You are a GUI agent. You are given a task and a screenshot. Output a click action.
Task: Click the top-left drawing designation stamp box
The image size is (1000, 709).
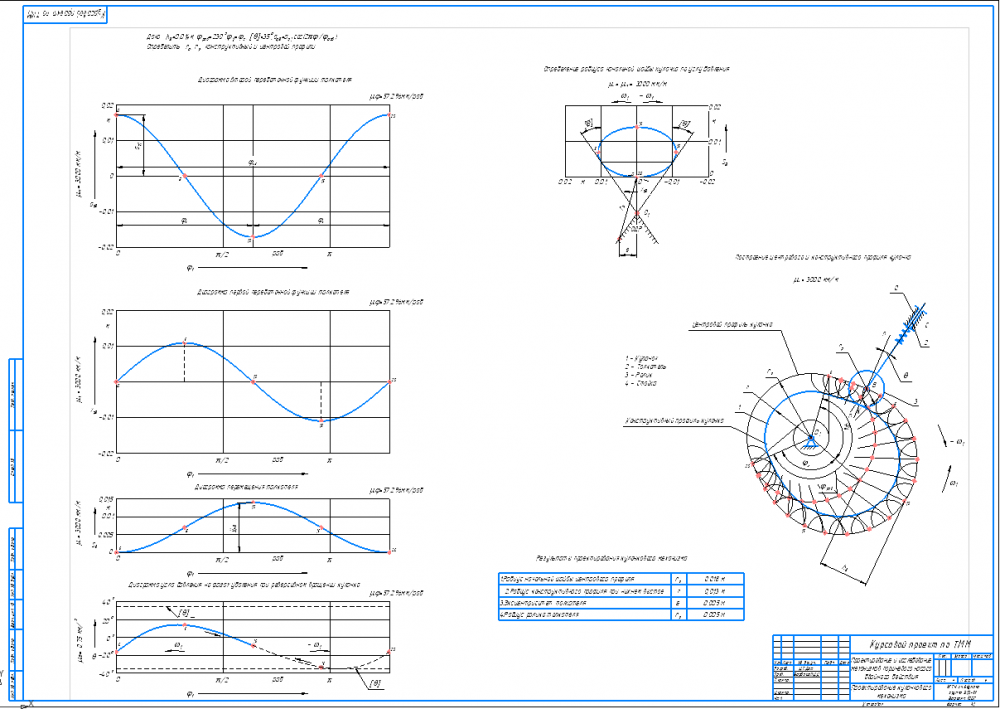66,14
